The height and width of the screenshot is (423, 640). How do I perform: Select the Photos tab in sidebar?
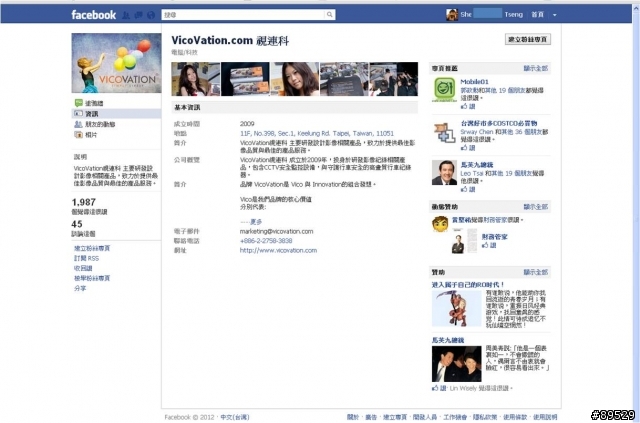(x=91, y=135)
